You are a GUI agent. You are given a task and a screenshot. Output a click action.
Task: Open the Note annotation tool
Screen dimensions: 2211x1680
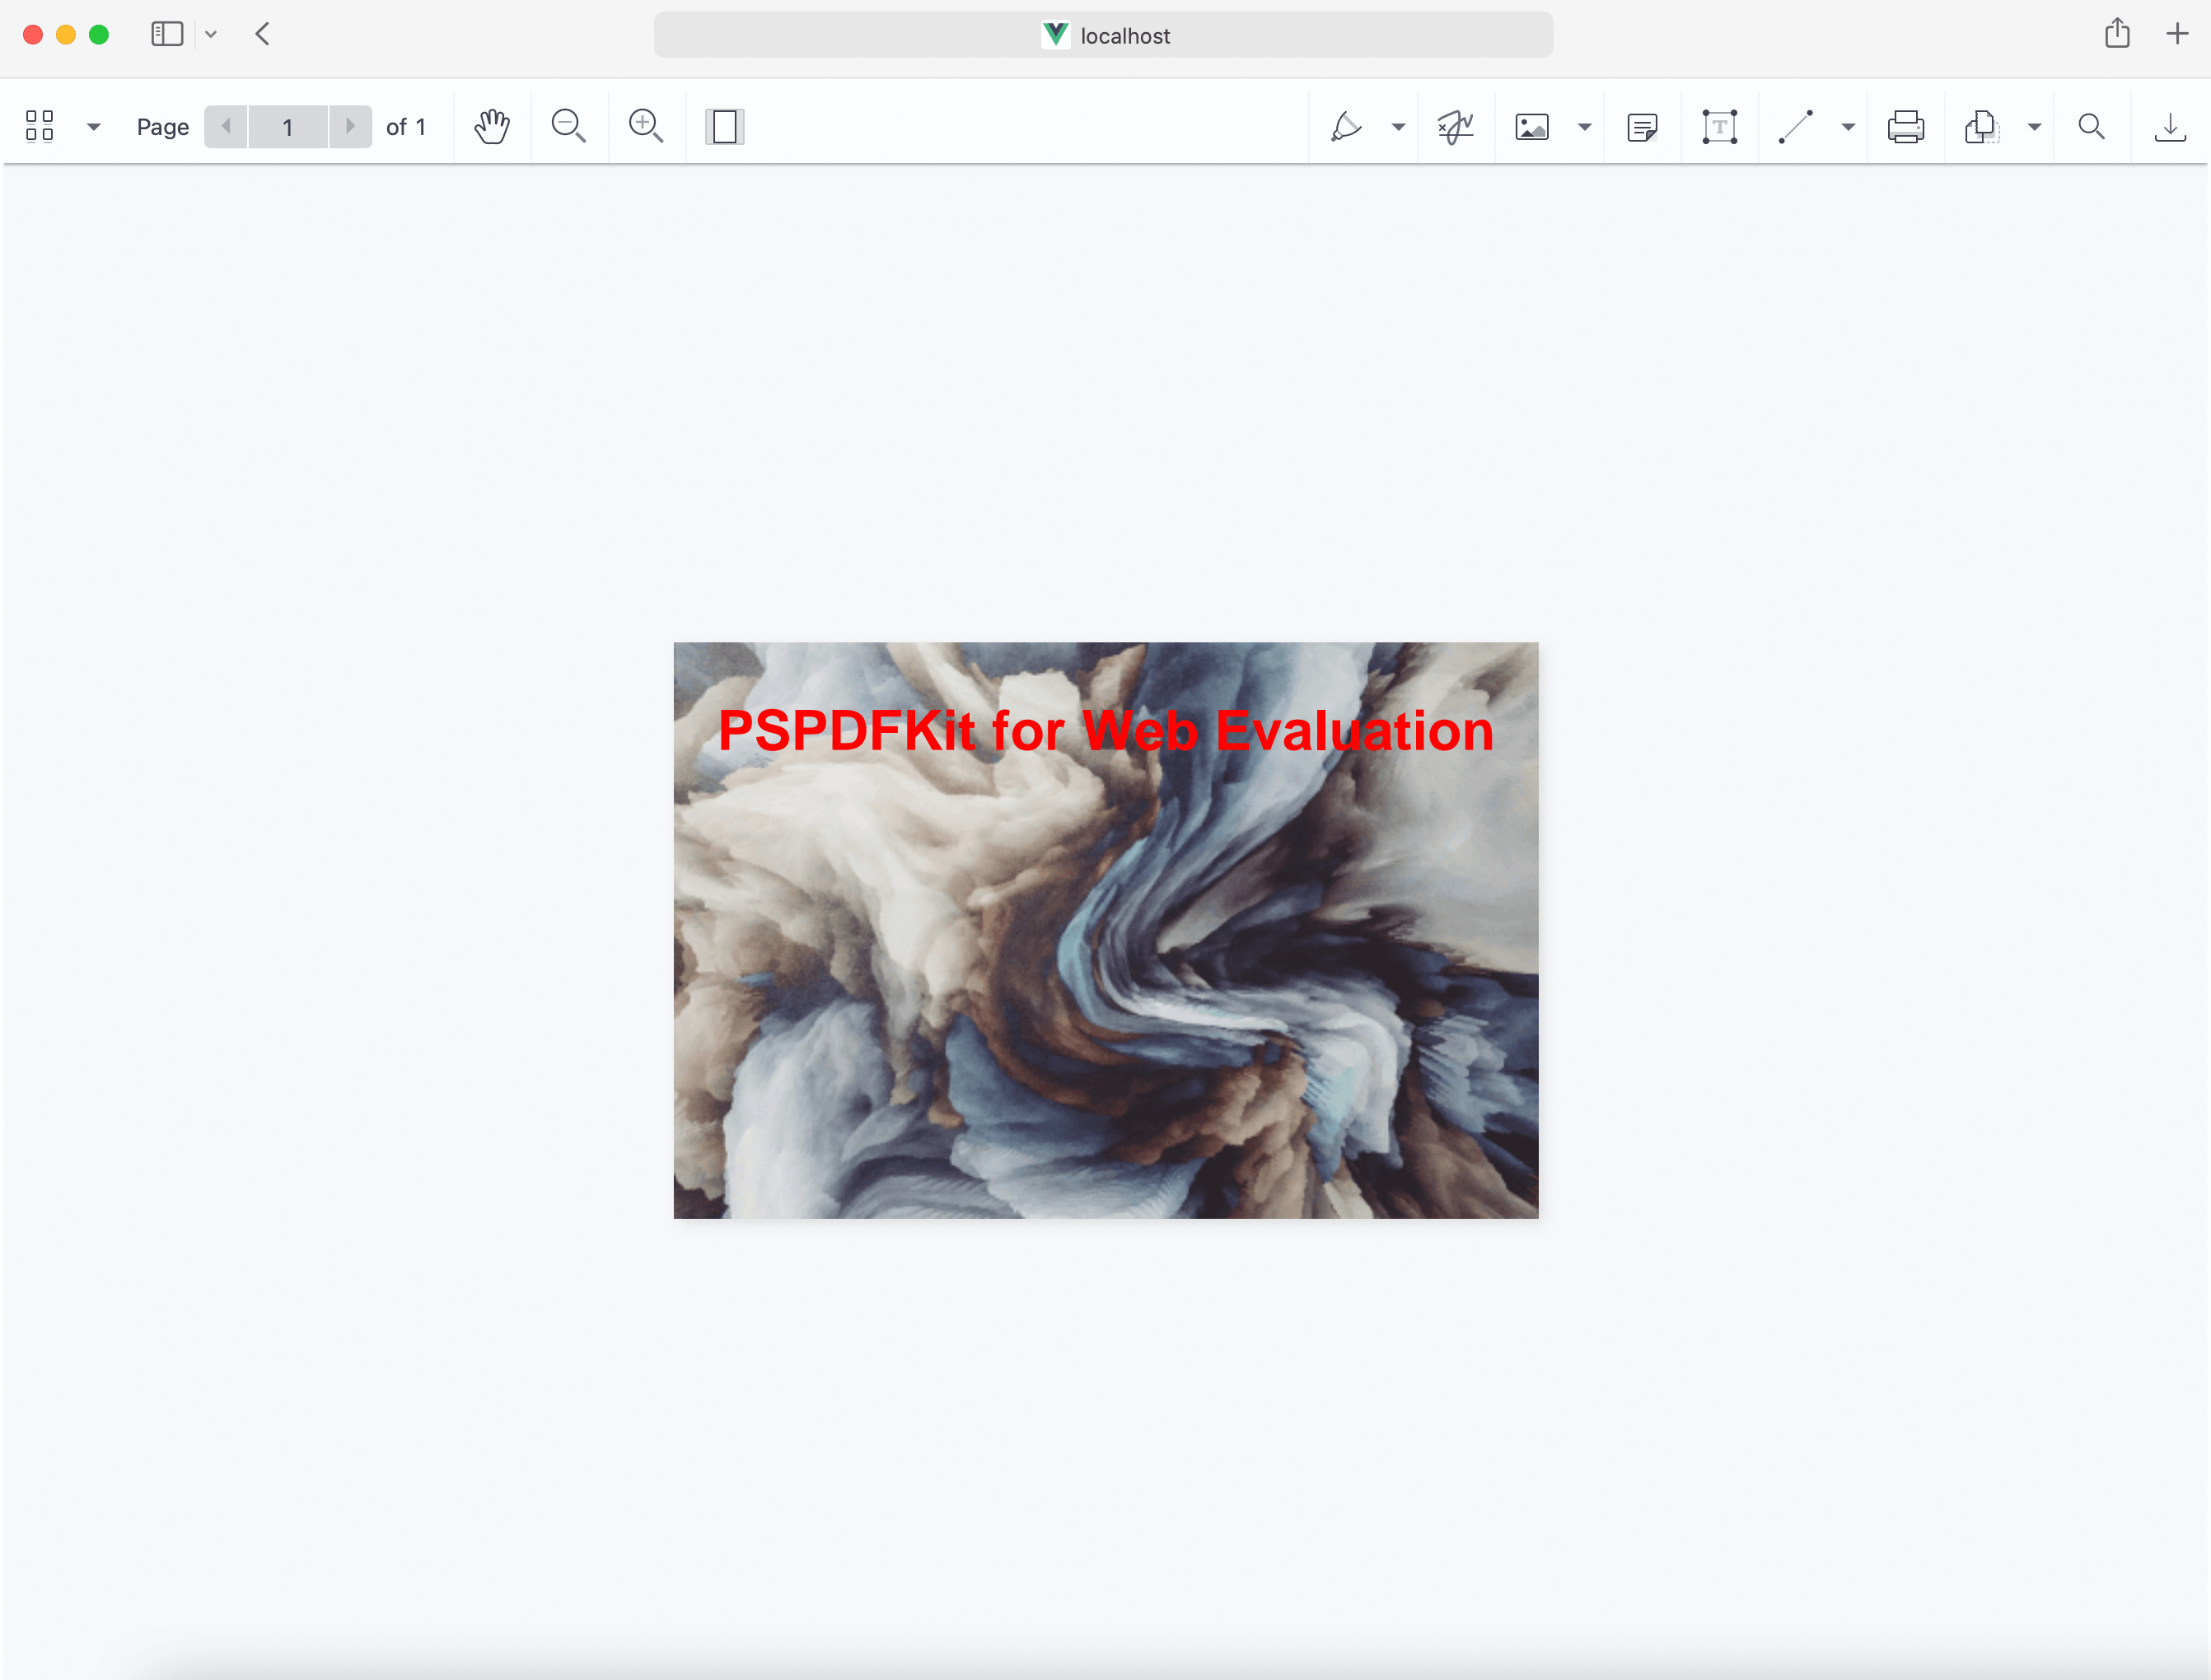[1643, 126]
